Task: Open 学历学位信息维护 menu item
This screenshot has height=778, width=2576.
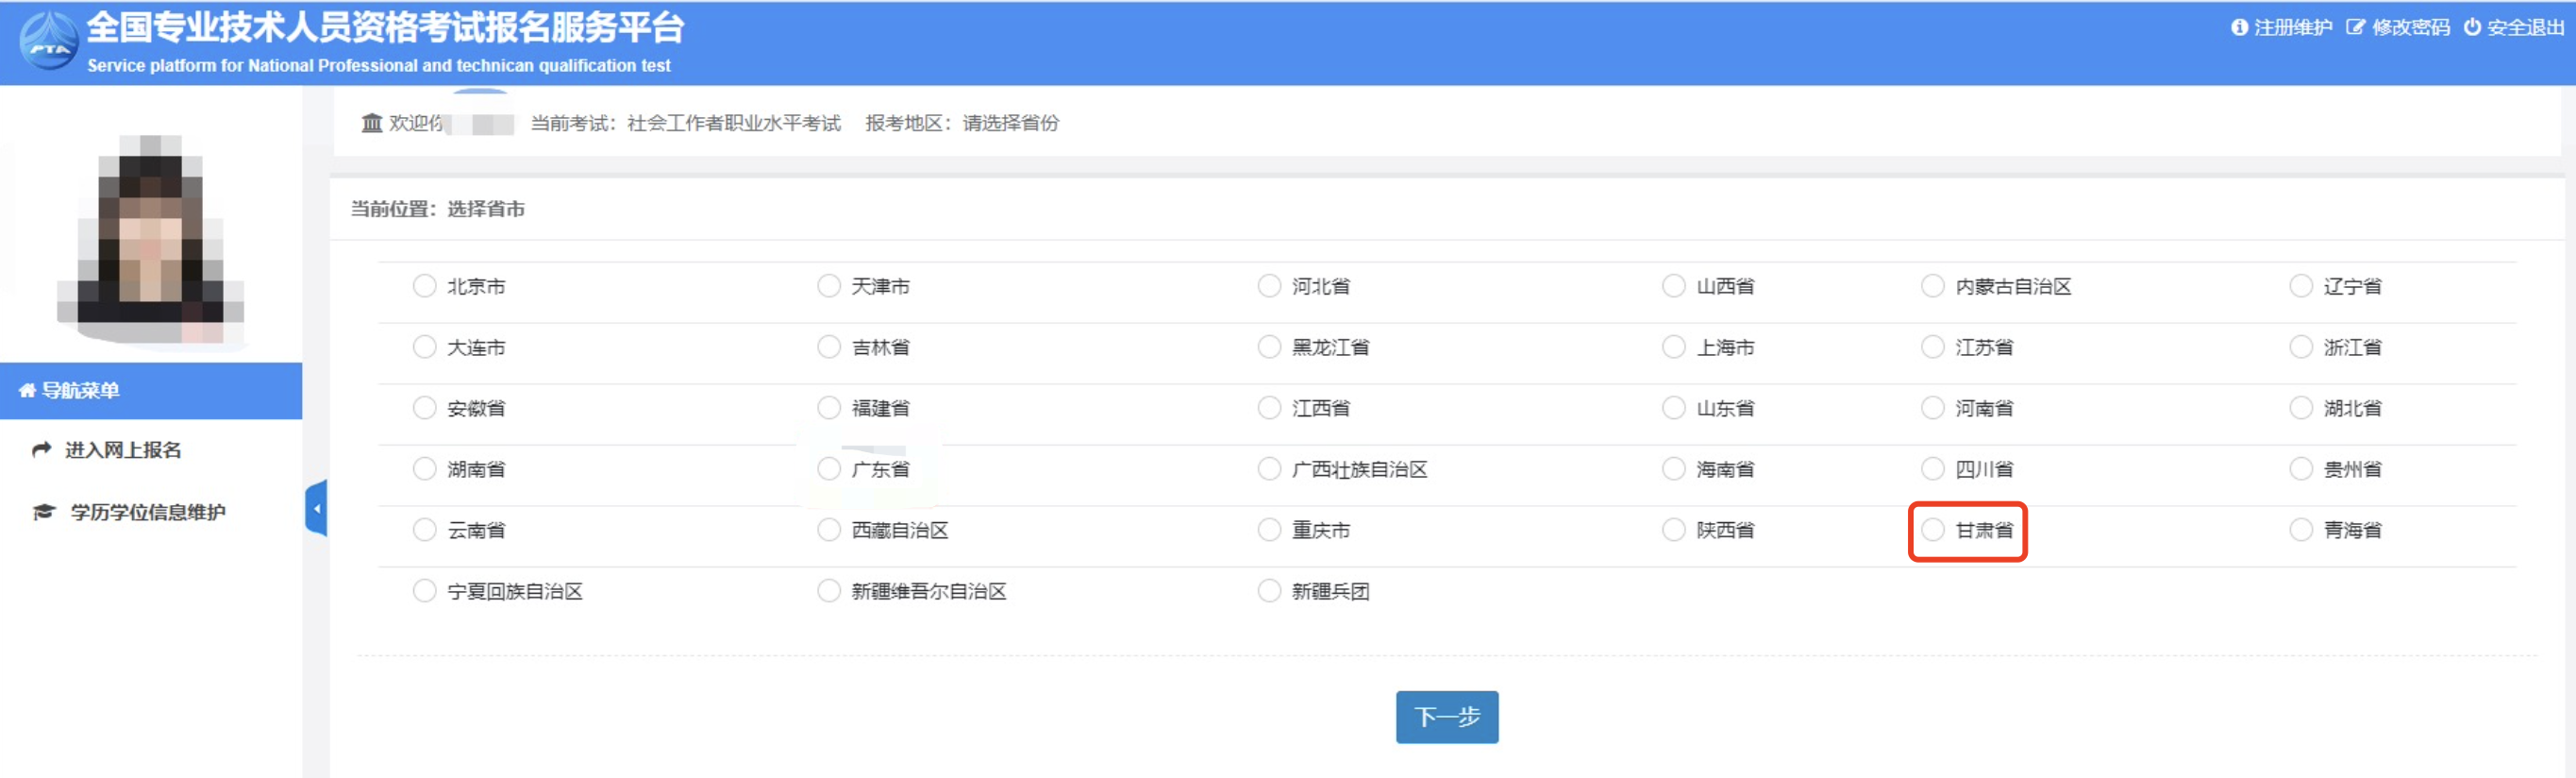Action: (x=147, y=512)
